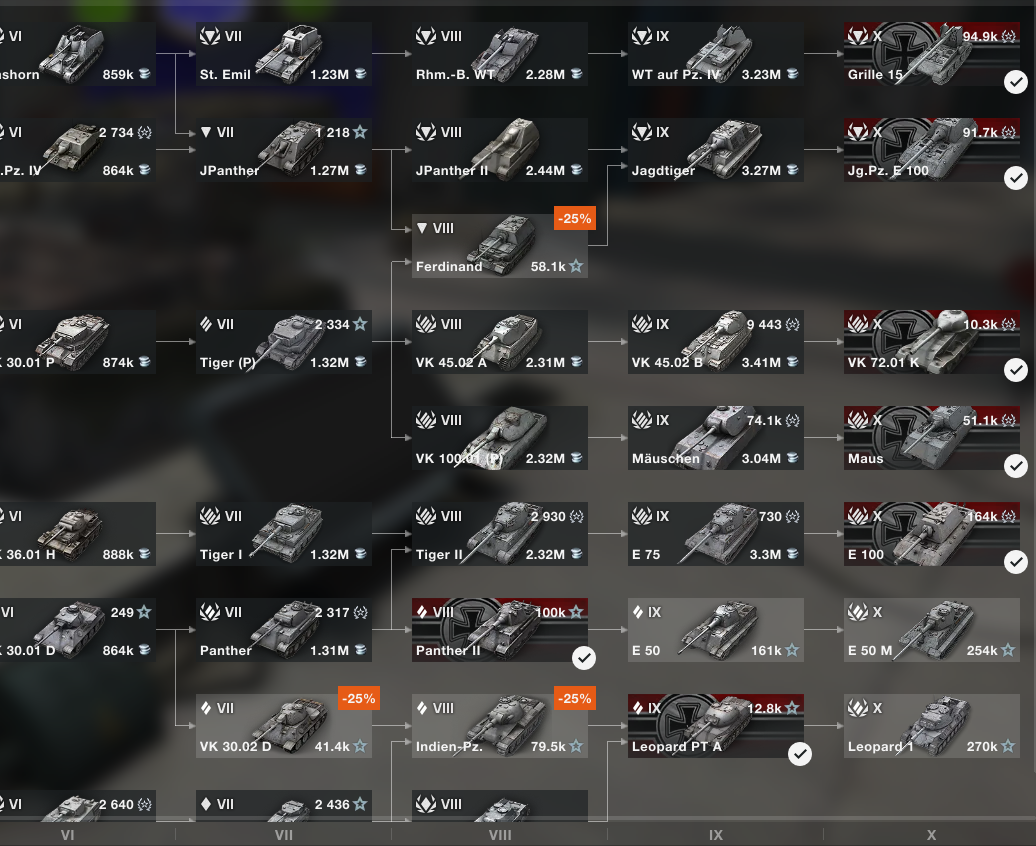Choose the Leopard 1 tank thumbnail

tap(938, 725)
